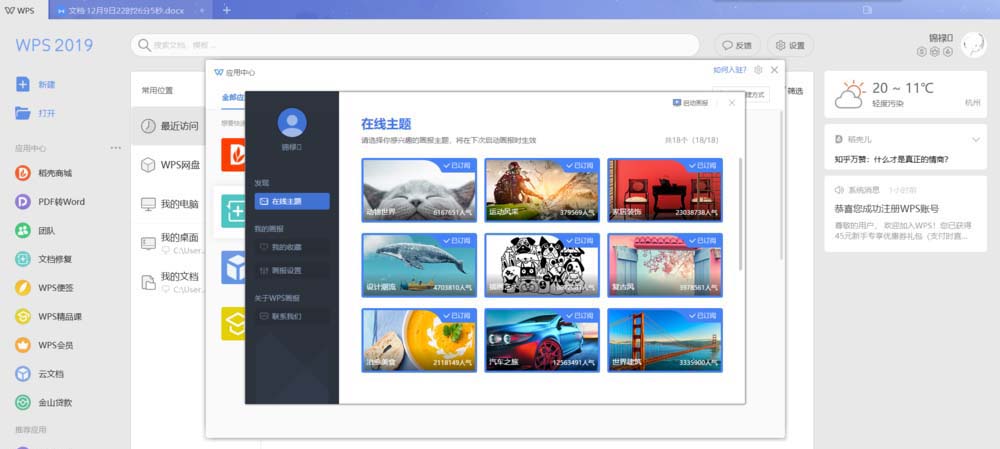
Task: Close the 应用中心 dialog
Action: [x=774, y=70]
